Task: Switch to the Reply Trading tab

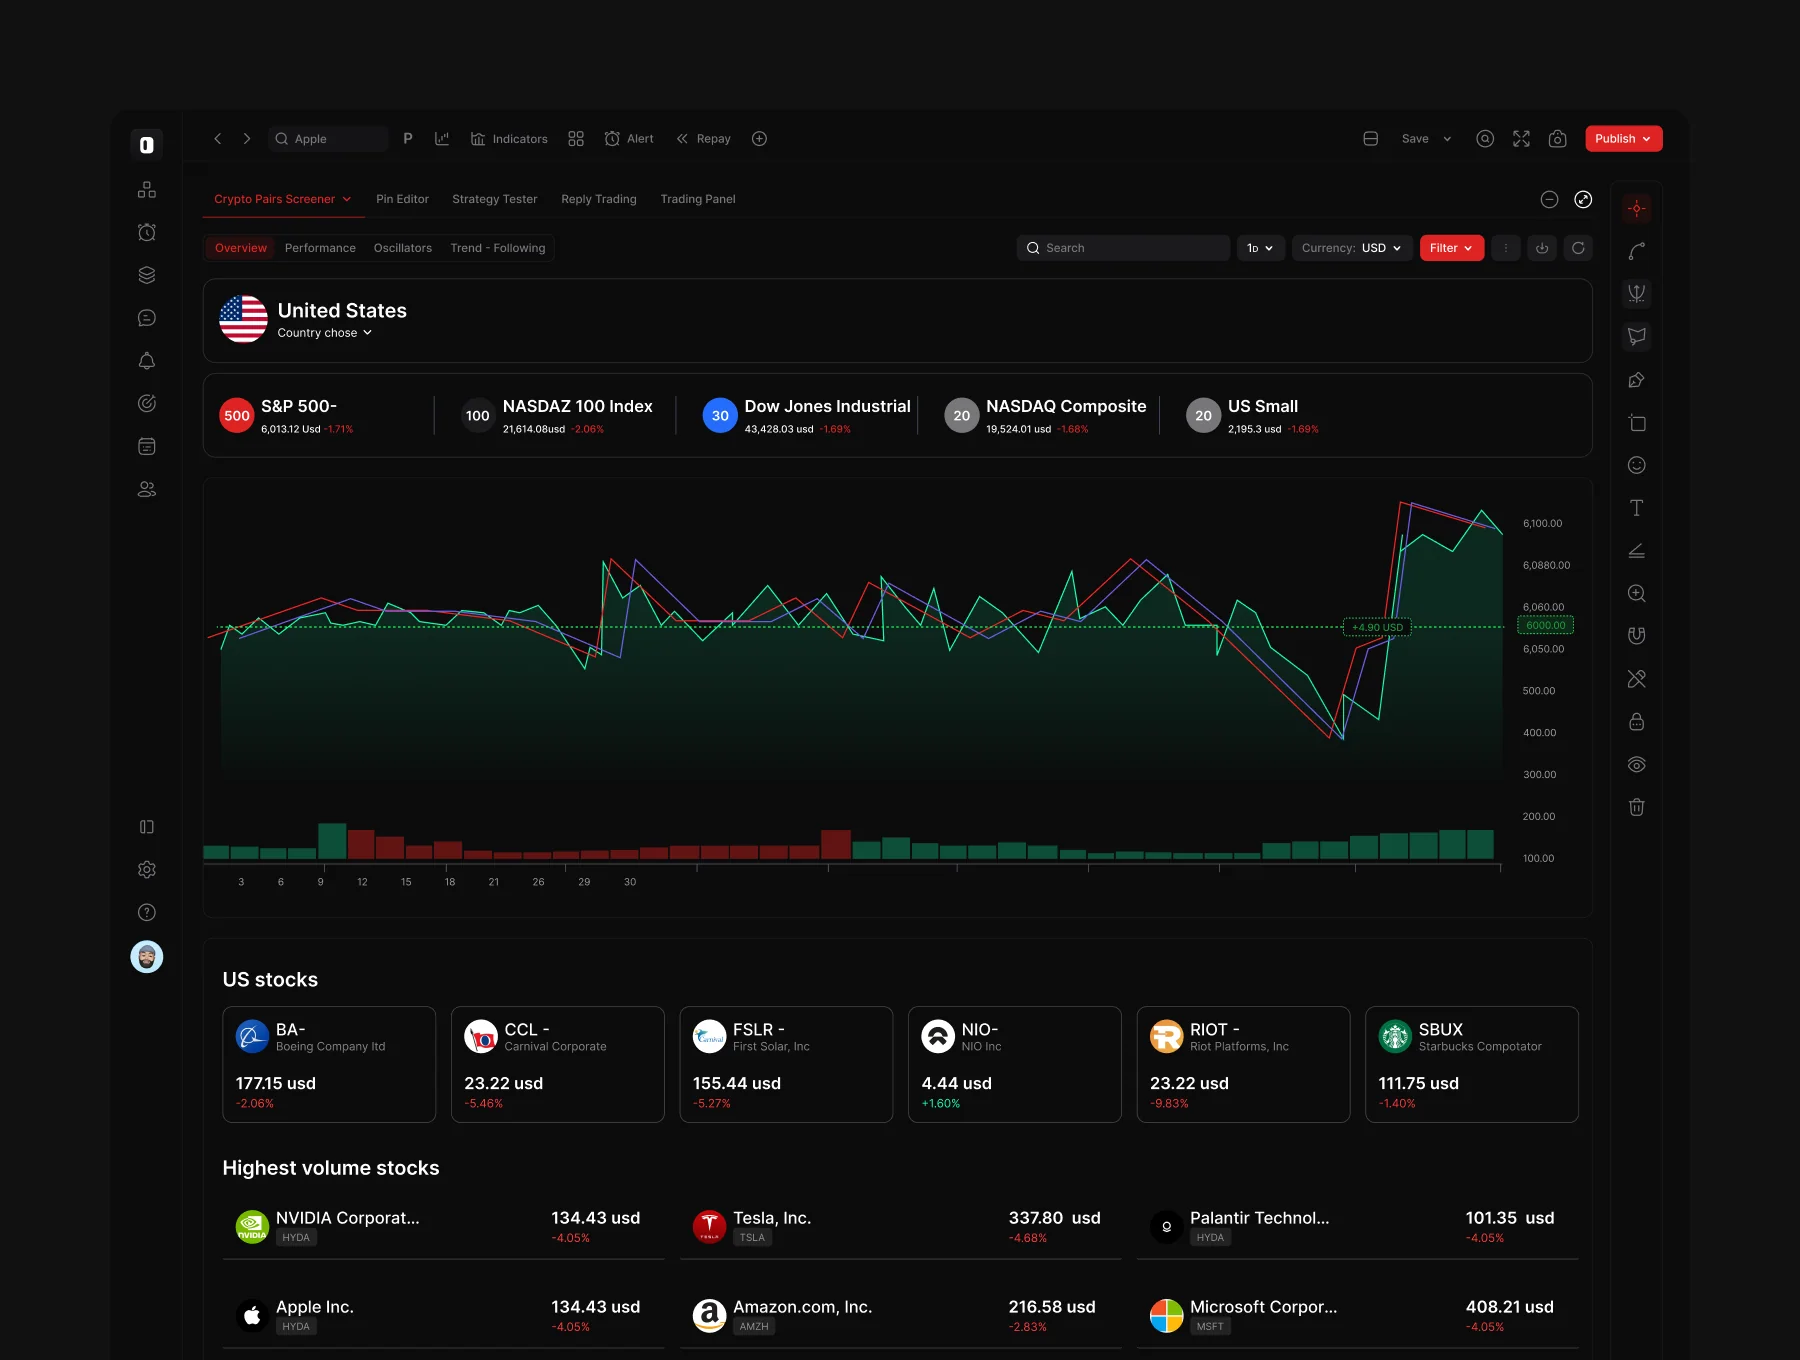Action: tap(599, 199)
